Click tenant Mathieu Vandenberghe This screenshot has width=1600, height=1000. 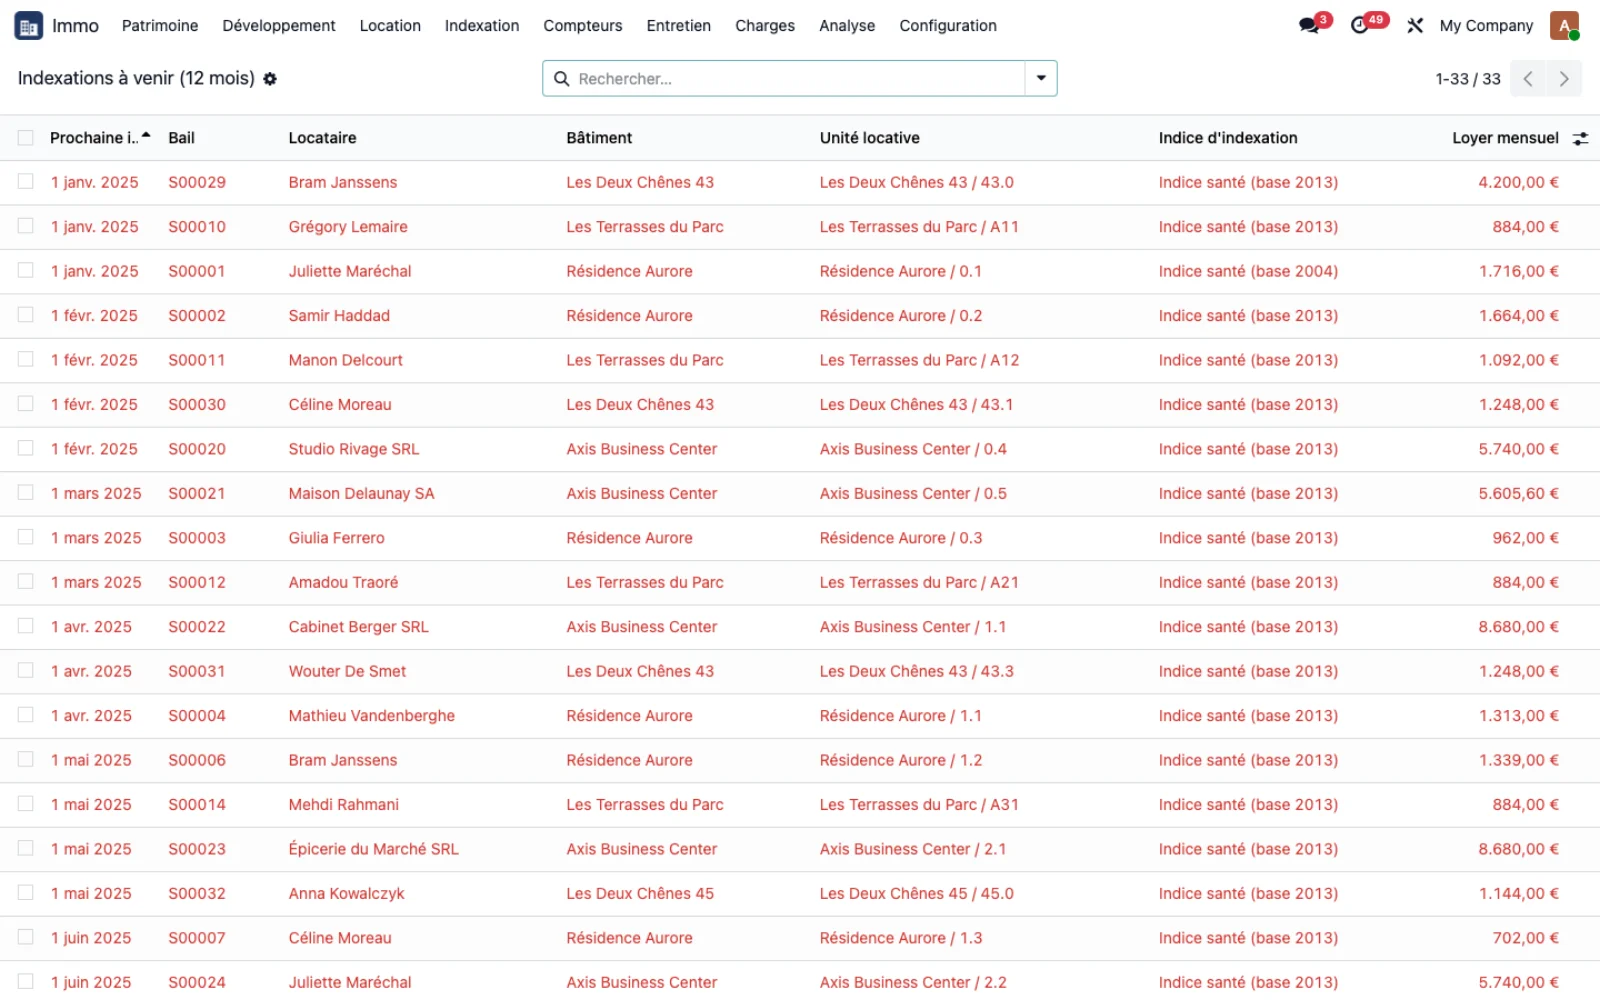(x=371, y=715)
